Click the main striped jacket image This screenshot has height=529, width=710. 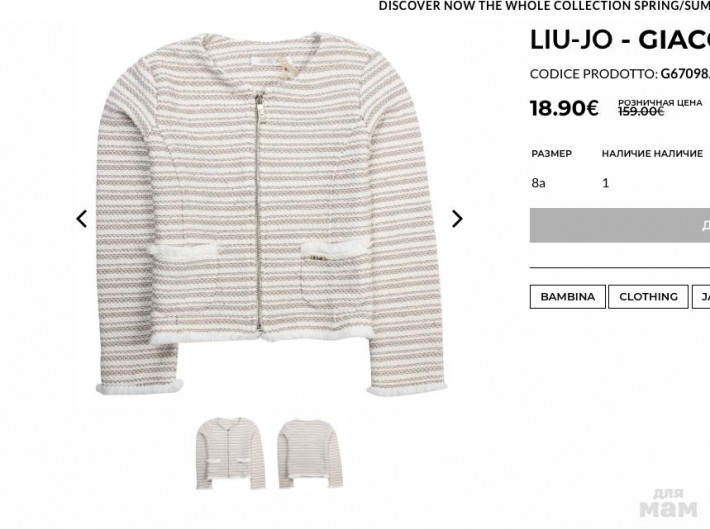pyautogui.click(x=270, y=213)
